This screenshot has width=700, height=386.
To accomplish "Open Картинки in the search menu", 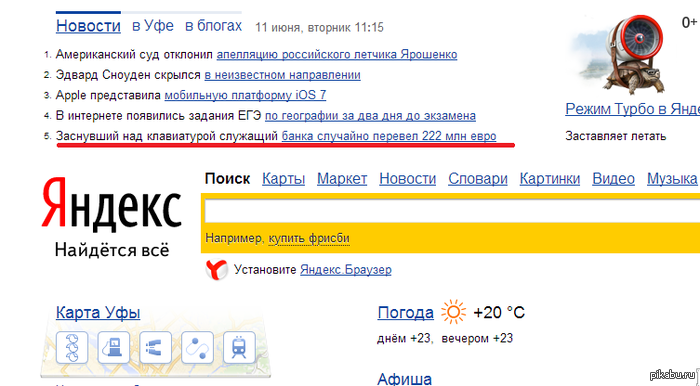I will [550, 179].
